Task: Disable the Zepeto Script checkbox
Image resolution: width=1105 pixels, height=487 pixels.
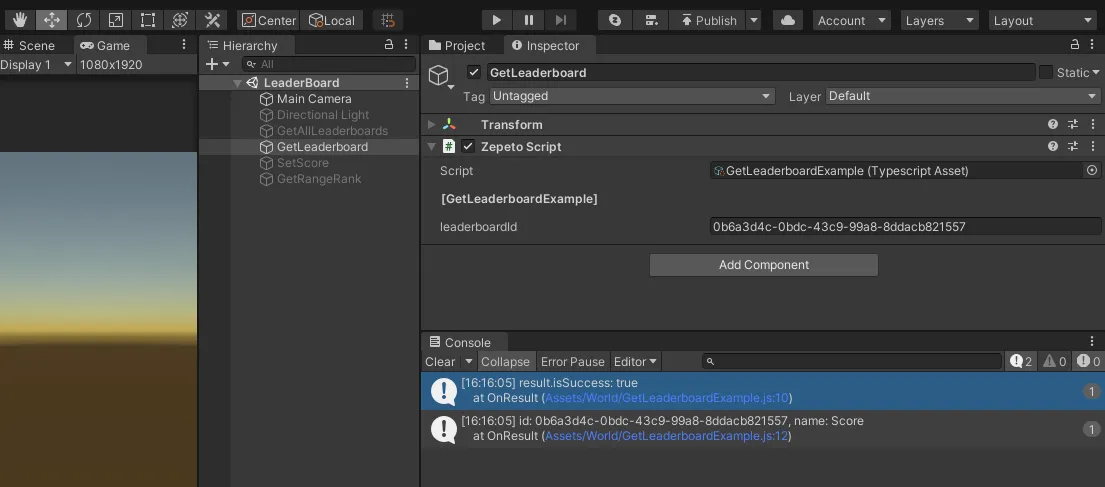Action: pos(468,147)
